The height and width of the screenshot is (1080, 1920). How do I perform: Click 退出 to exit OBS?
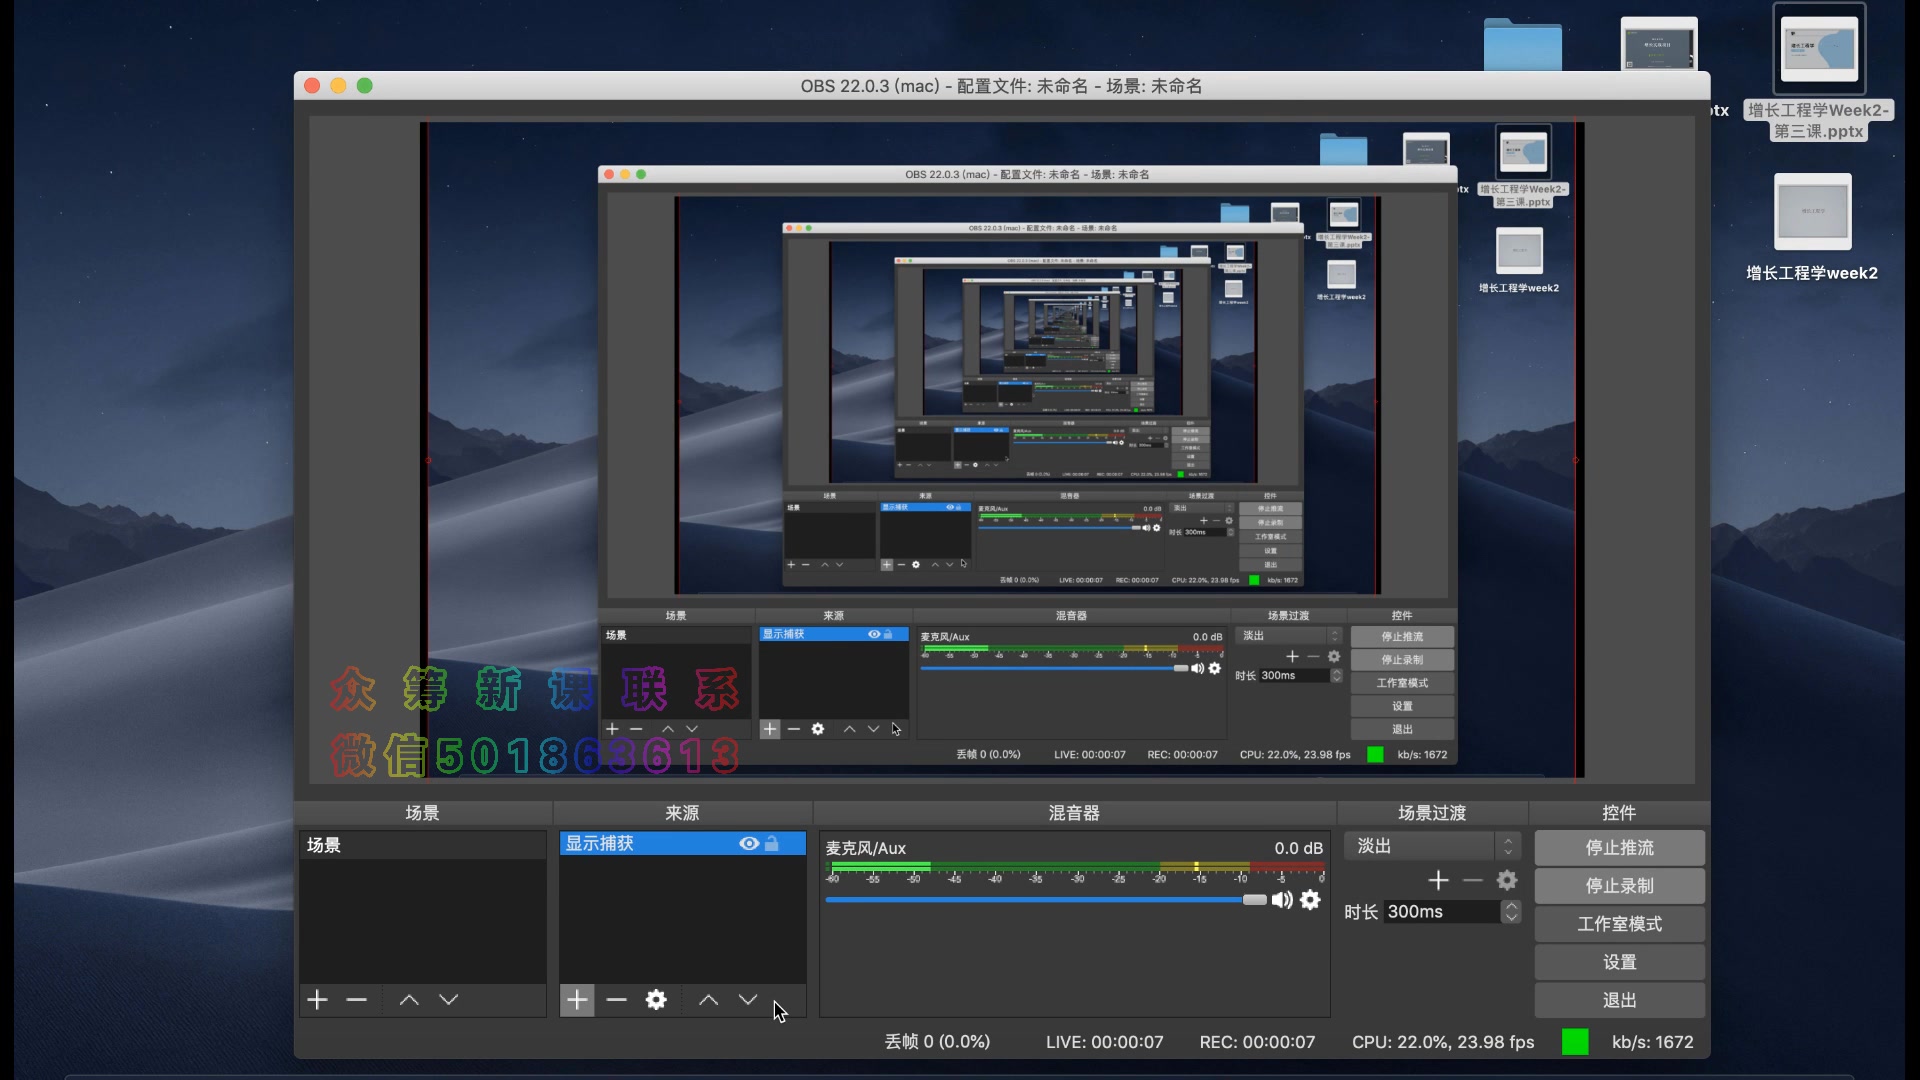click(x=1620, y=1000)
